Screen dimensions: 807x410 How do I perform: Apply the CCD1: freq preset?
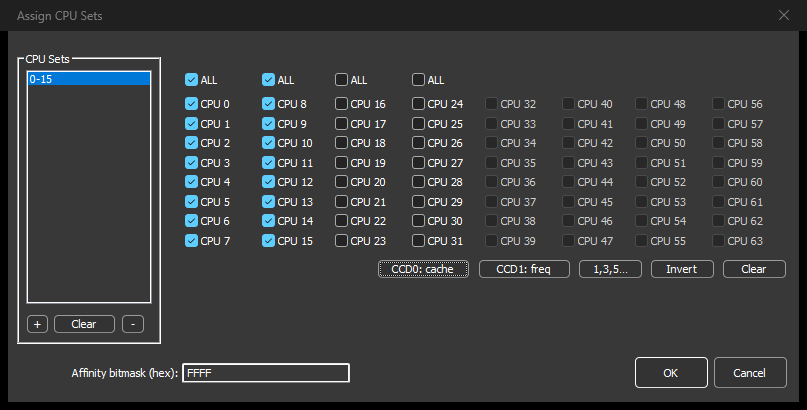[x=524, y=269]
